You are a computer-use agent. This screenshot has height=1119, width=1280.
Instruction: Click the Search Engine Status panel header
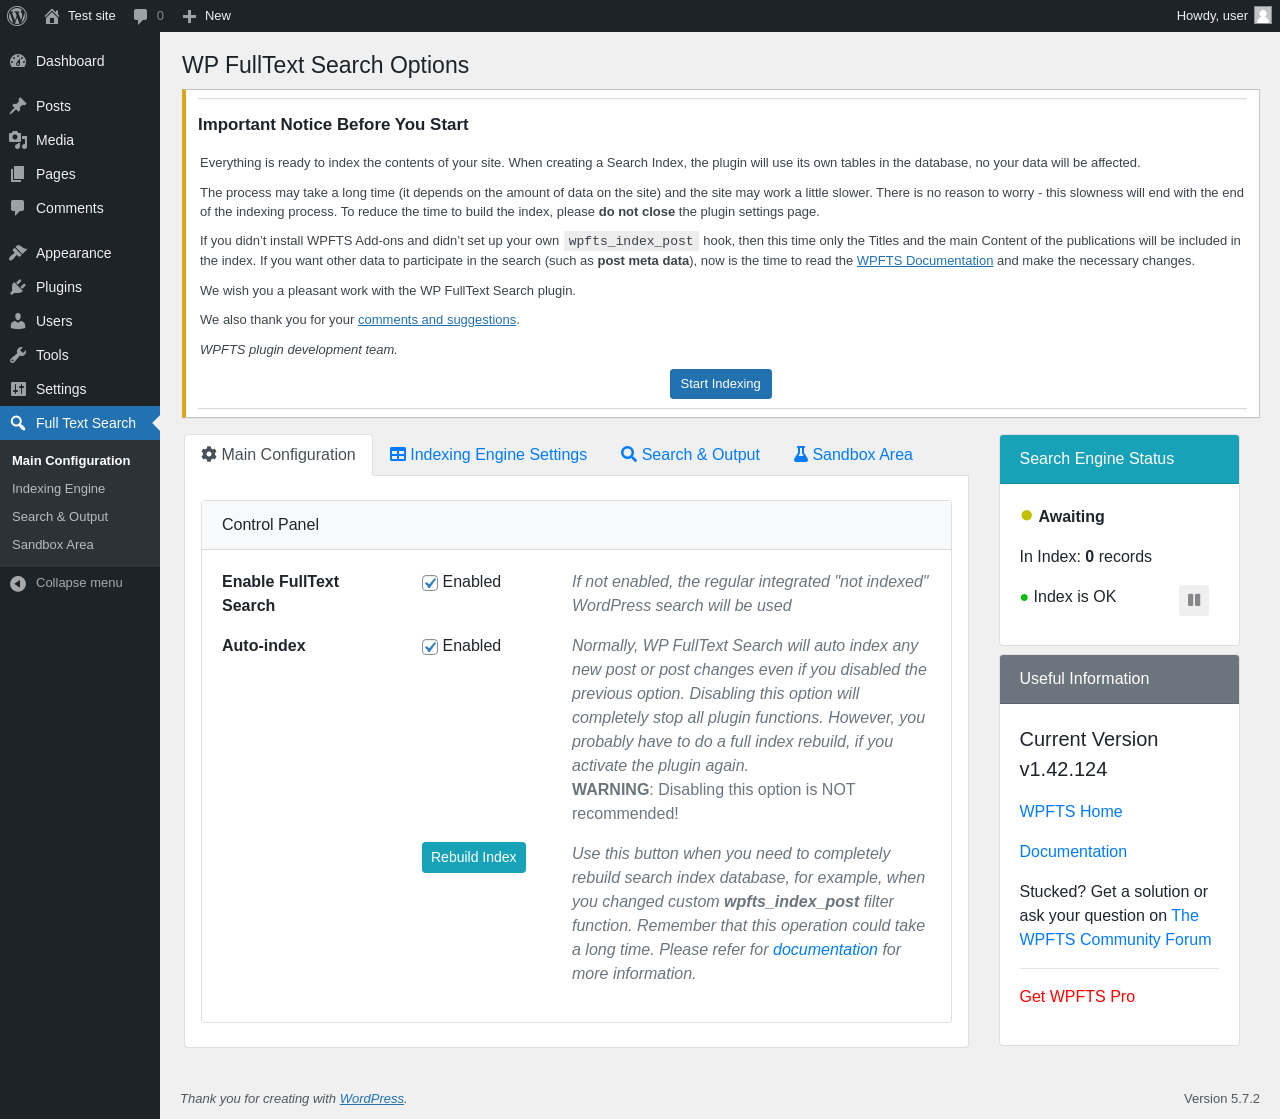[1119, 459]
